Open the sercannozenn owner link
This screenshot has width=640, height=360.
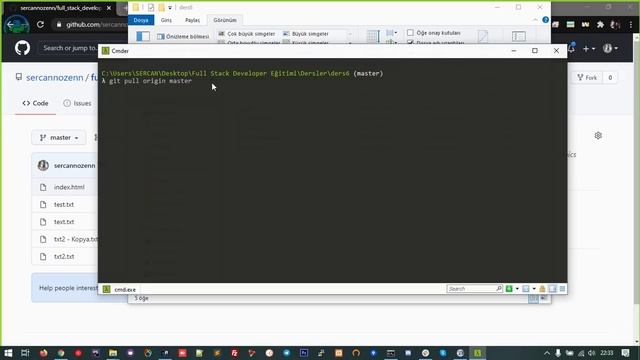point(55,78)
